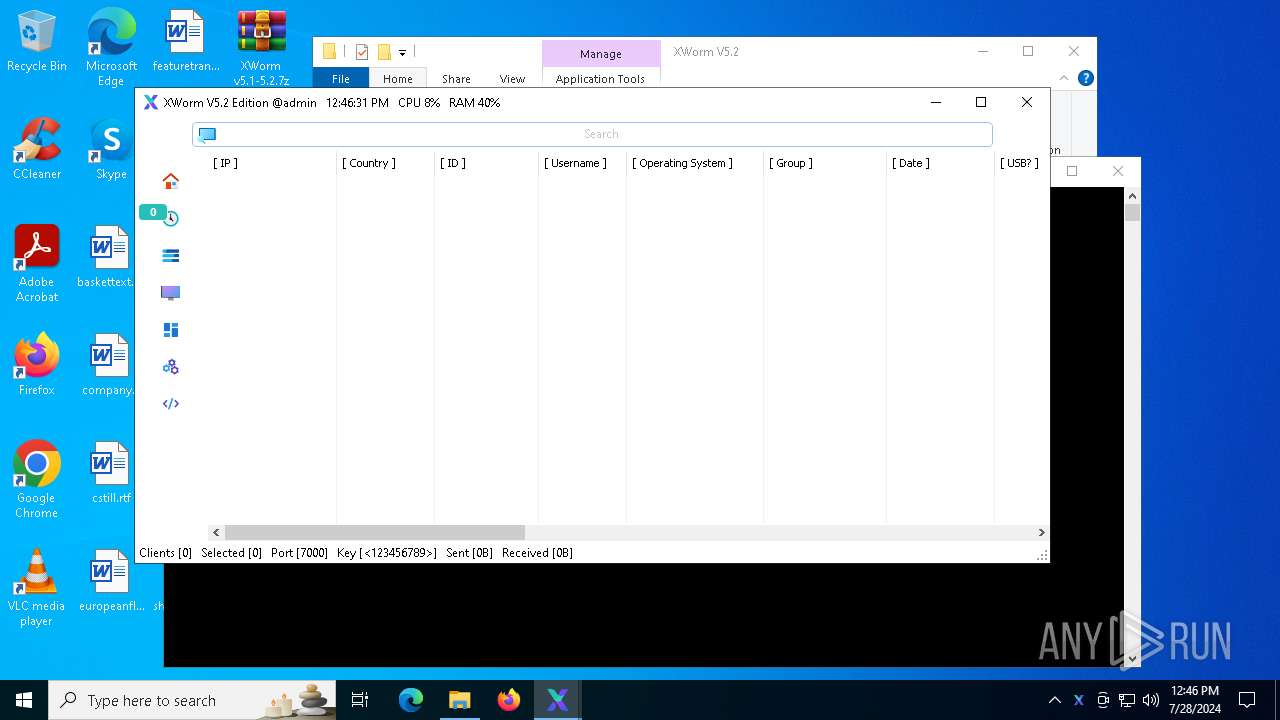Click Properties checkmark icon in Explorer quick access
Viewport: 1280px width, 720px height.
click(362, 52)
